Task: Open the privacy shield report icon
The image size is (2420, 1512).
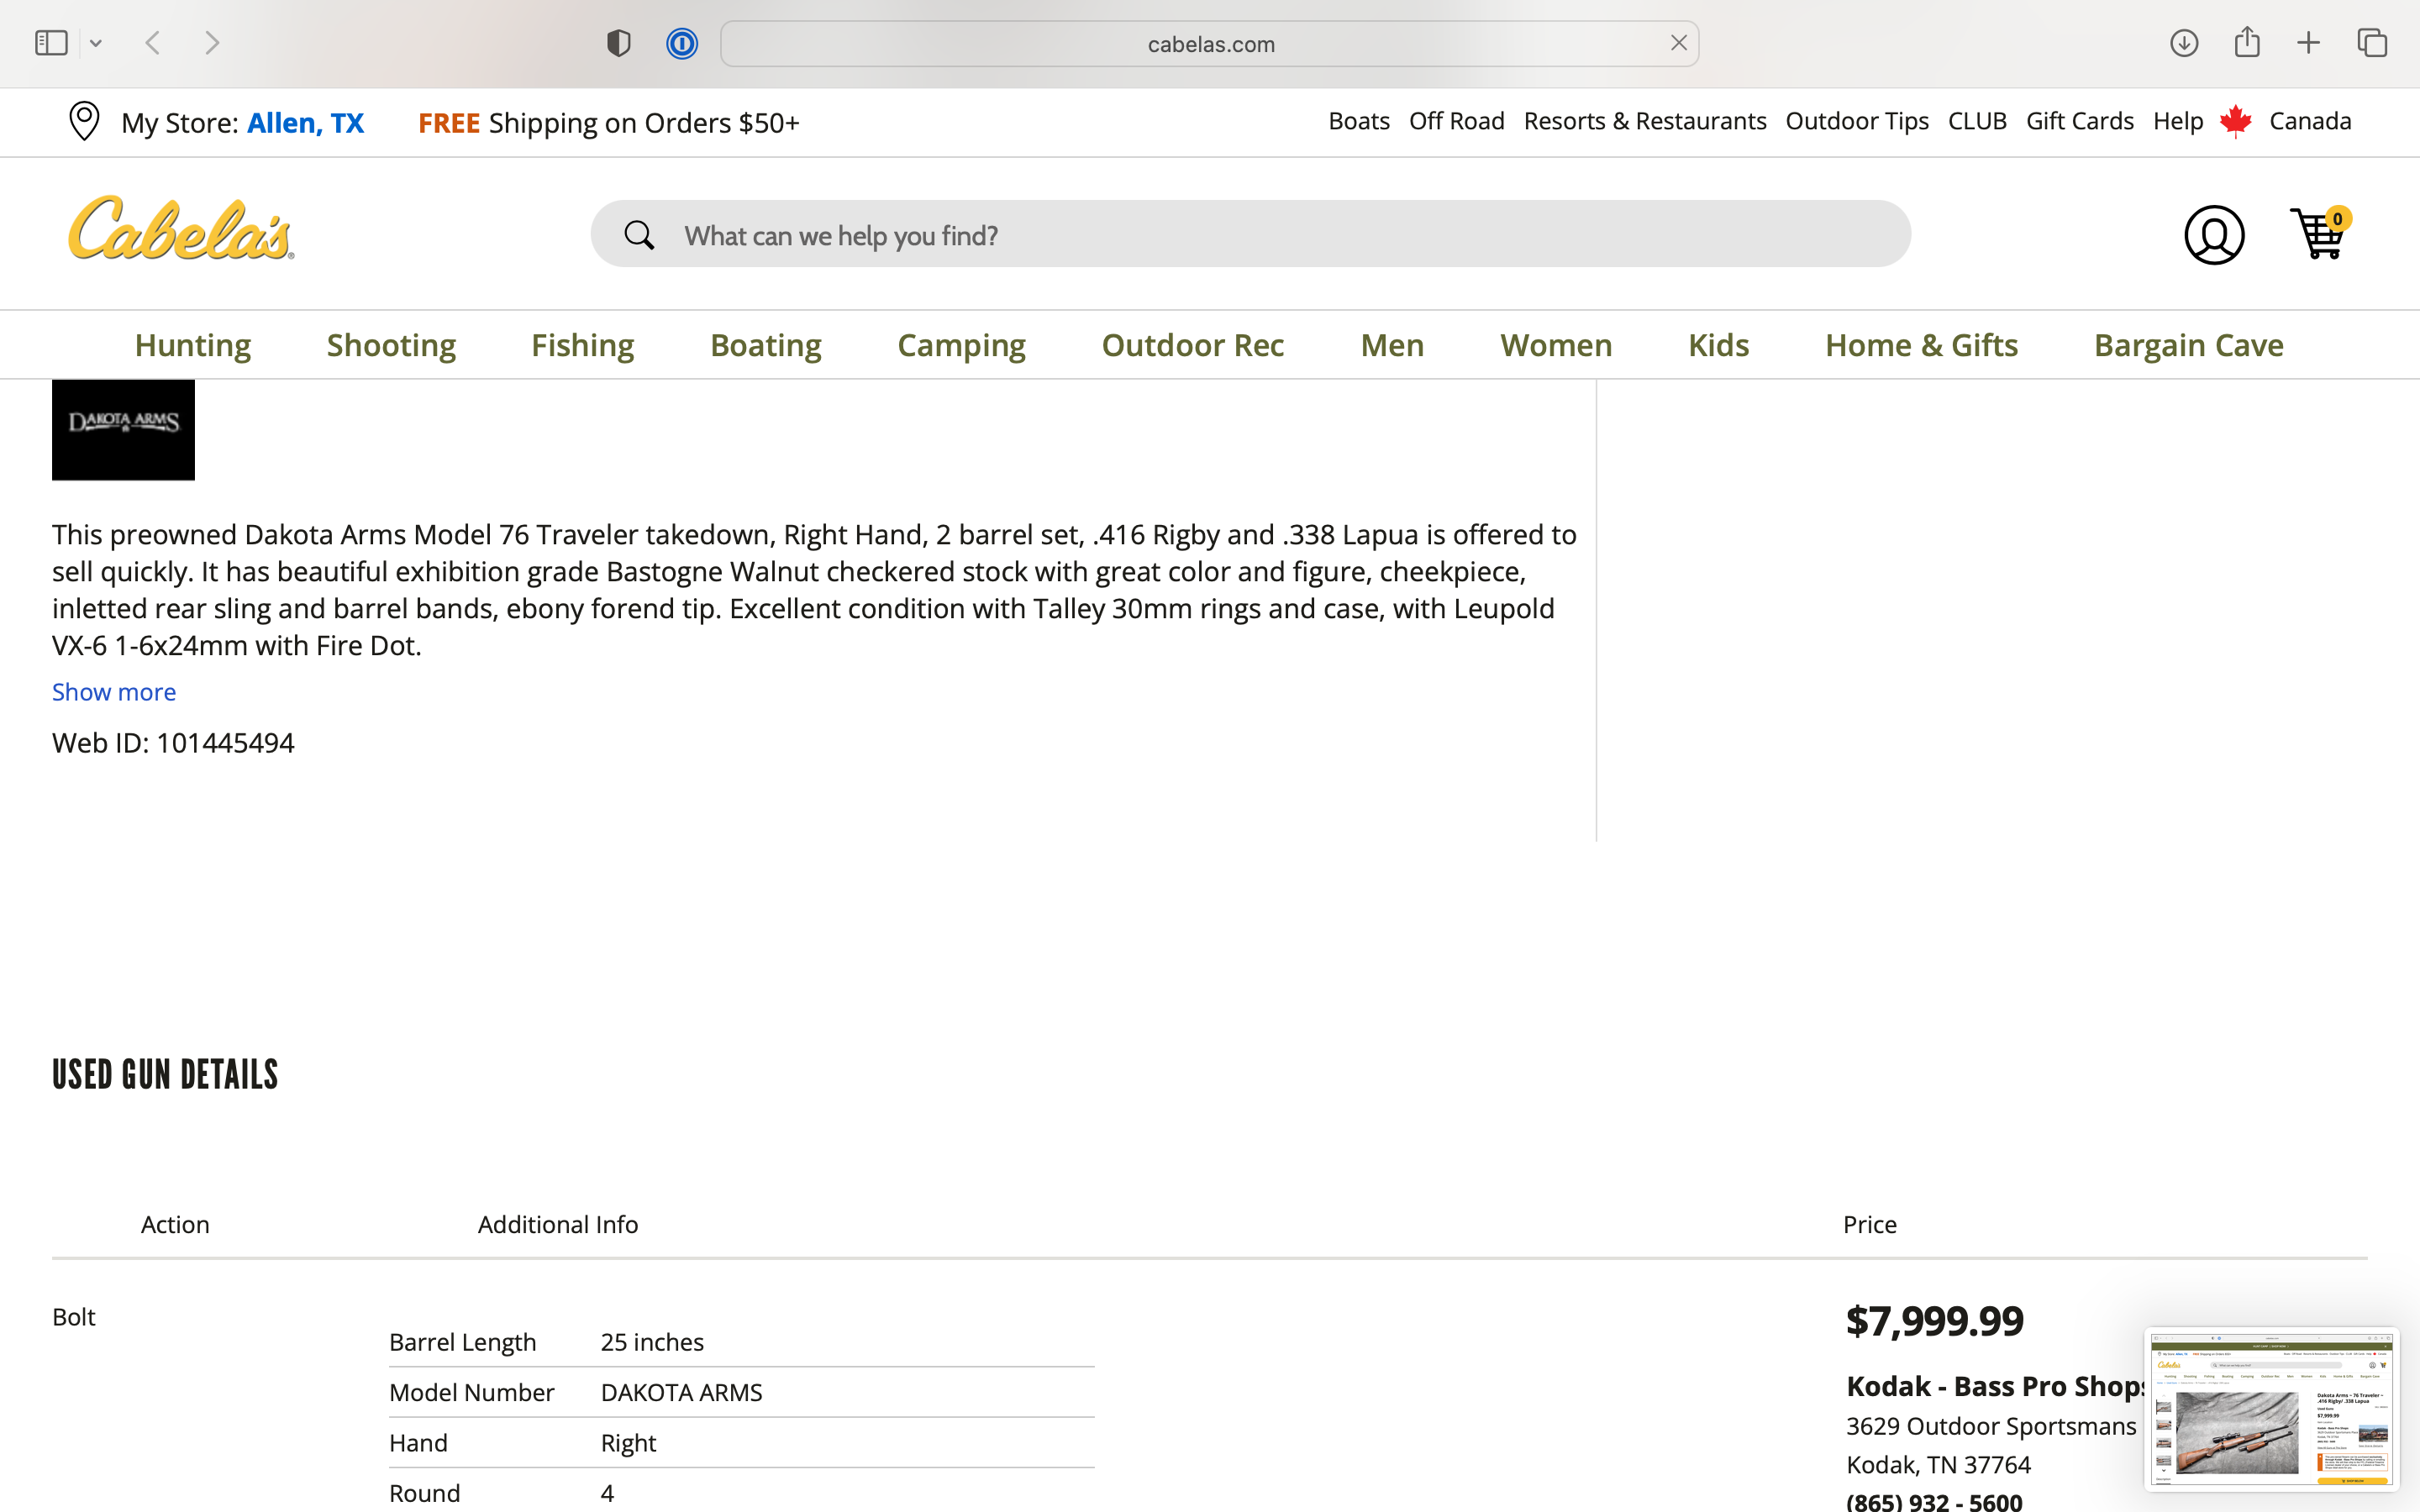Action: point(619,43)
